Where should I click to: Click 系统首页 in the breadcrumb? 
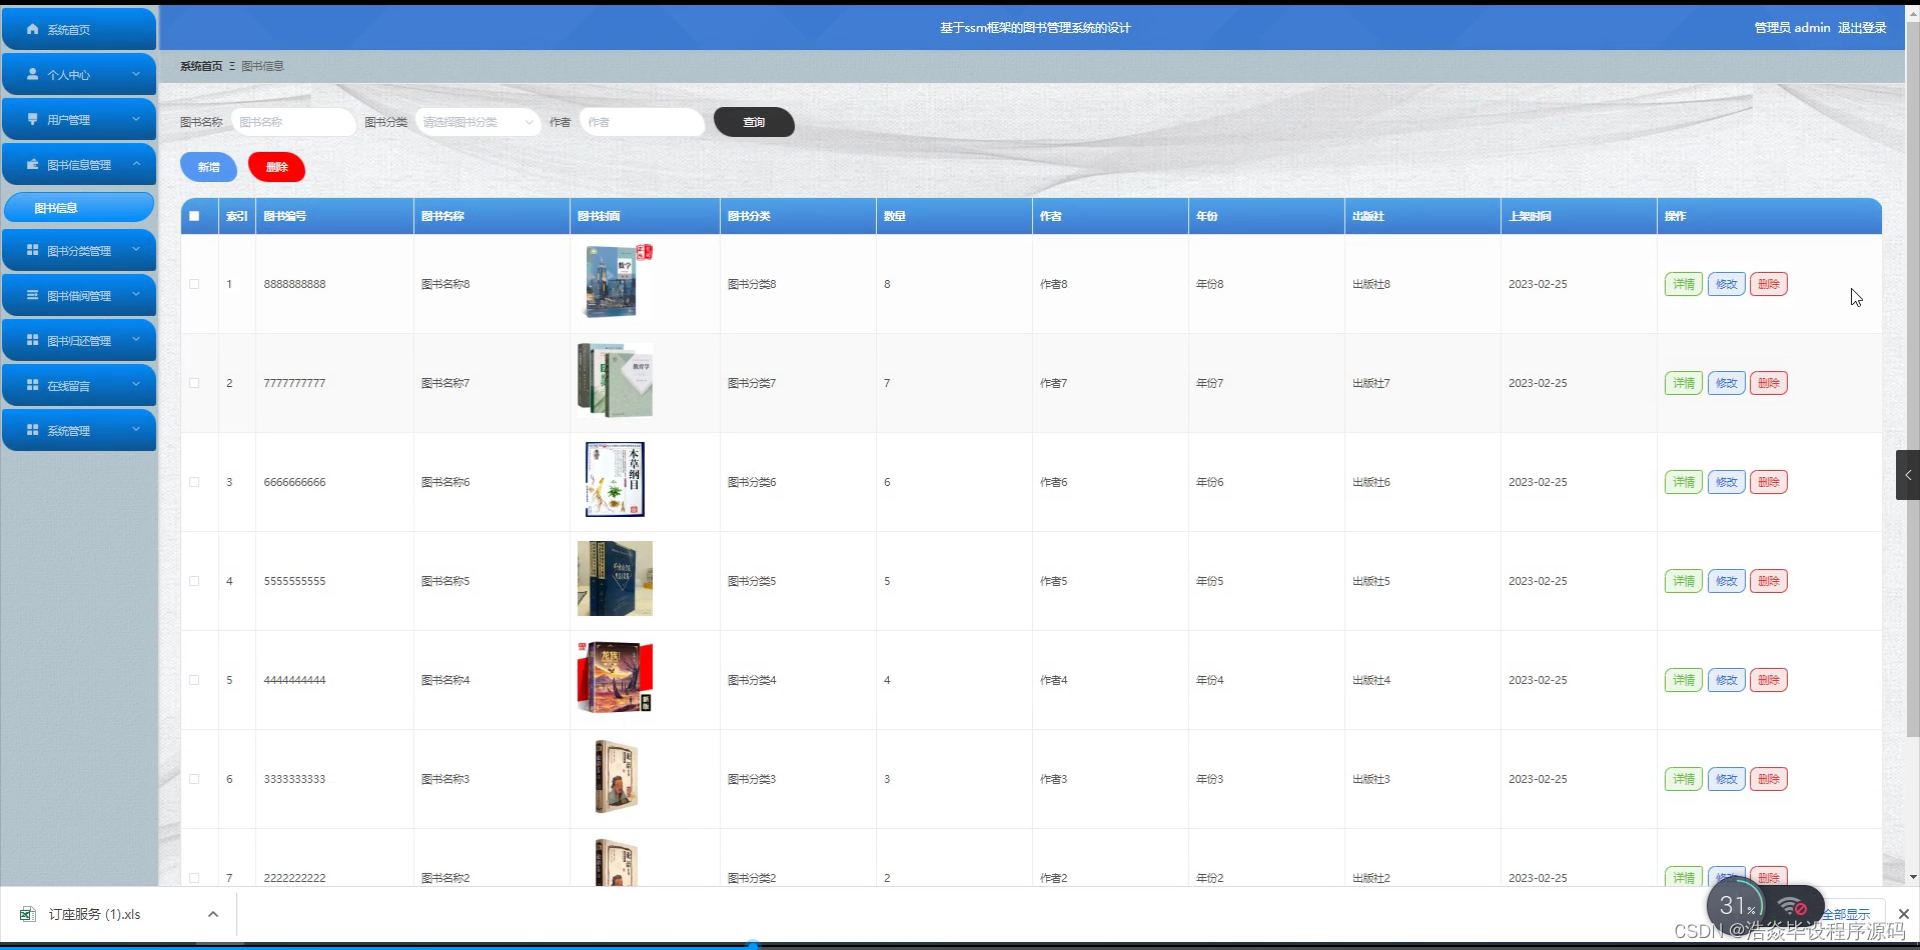tap(202, 65)
